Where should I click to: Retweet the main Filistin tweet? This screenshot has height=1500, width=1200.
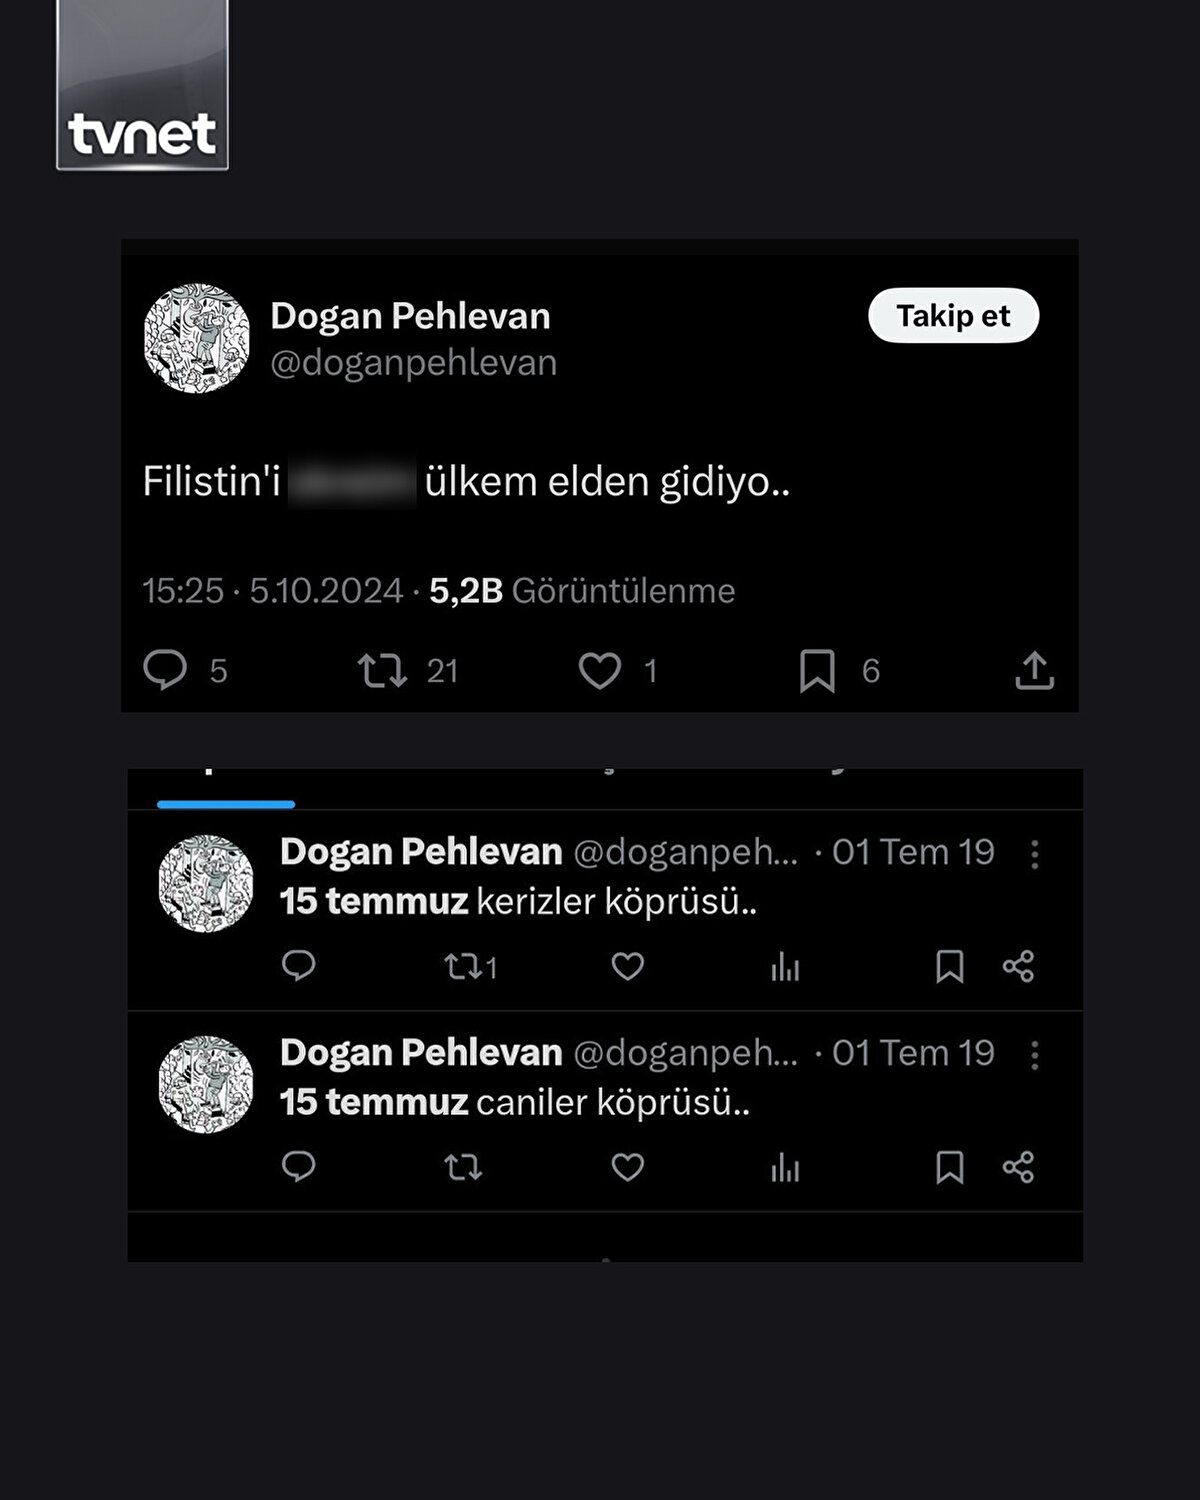coord(383,670)
